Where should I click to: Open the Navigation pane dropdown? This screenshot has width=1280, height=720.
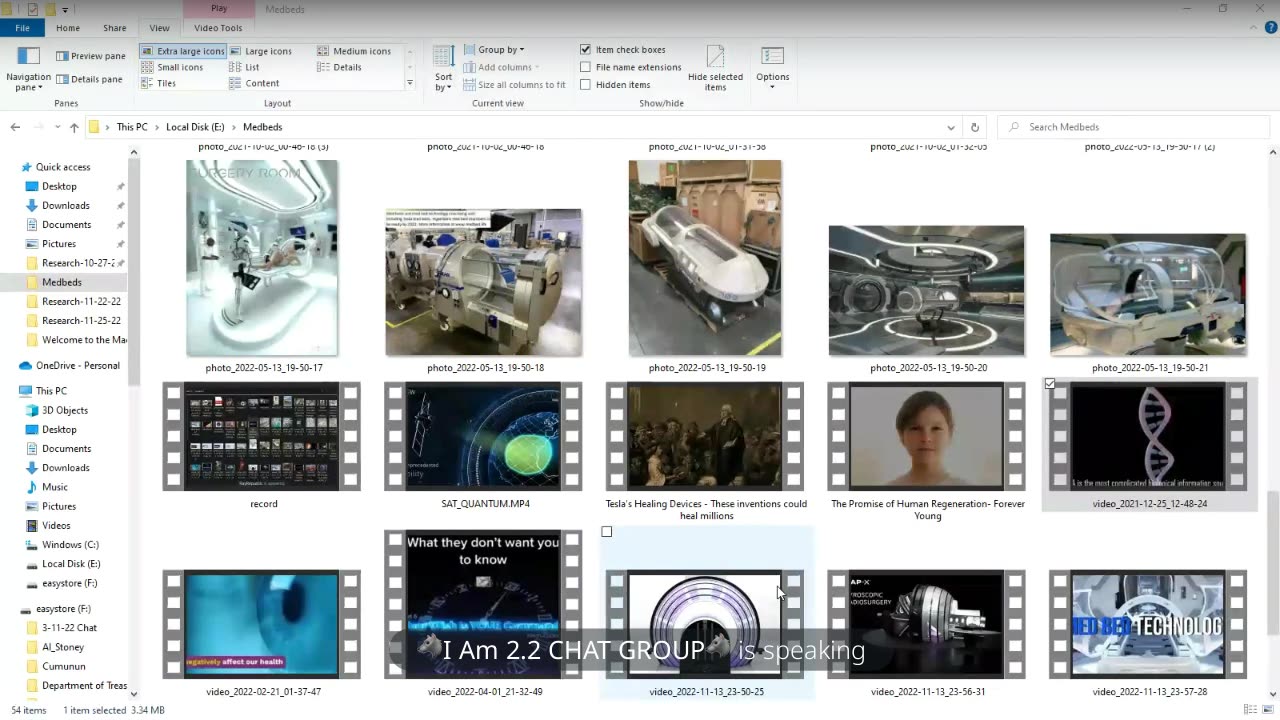[x=28, y=68]
